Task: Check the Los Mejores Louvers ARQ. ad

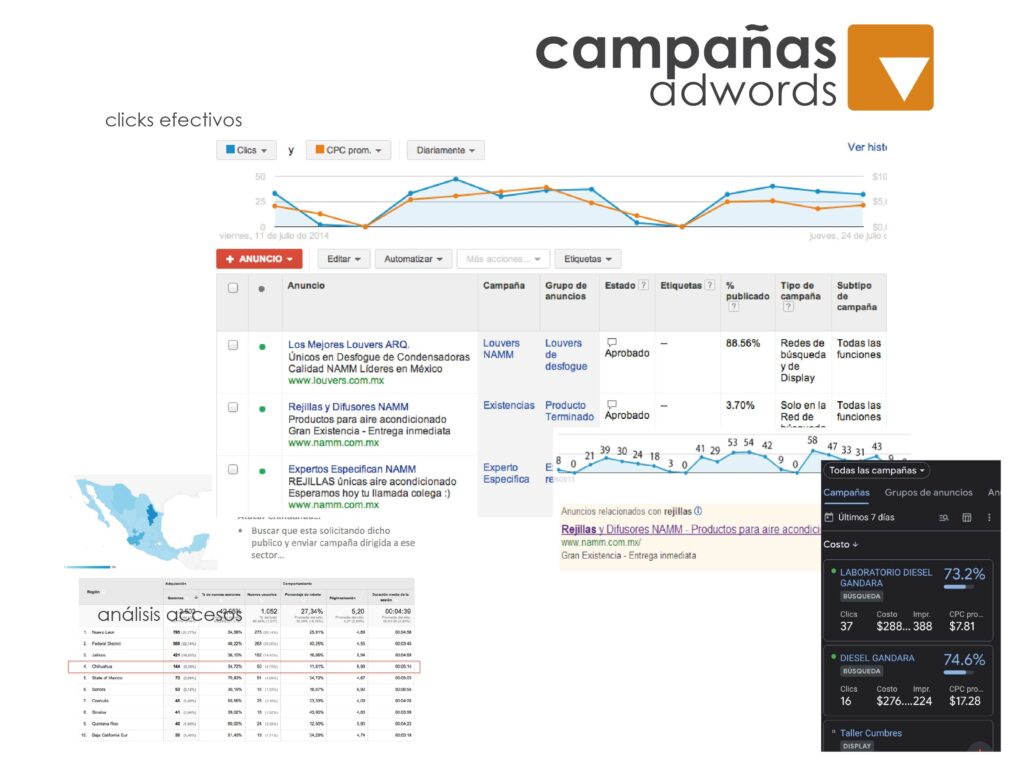Action: (x=233, y=345)
